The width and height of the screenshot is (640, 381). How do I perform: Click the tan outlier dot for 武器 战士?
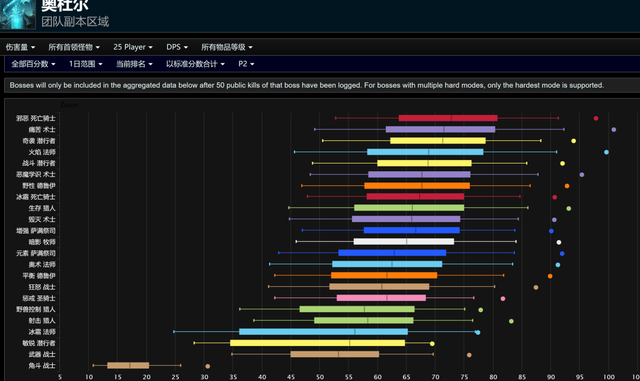(469, 355)
